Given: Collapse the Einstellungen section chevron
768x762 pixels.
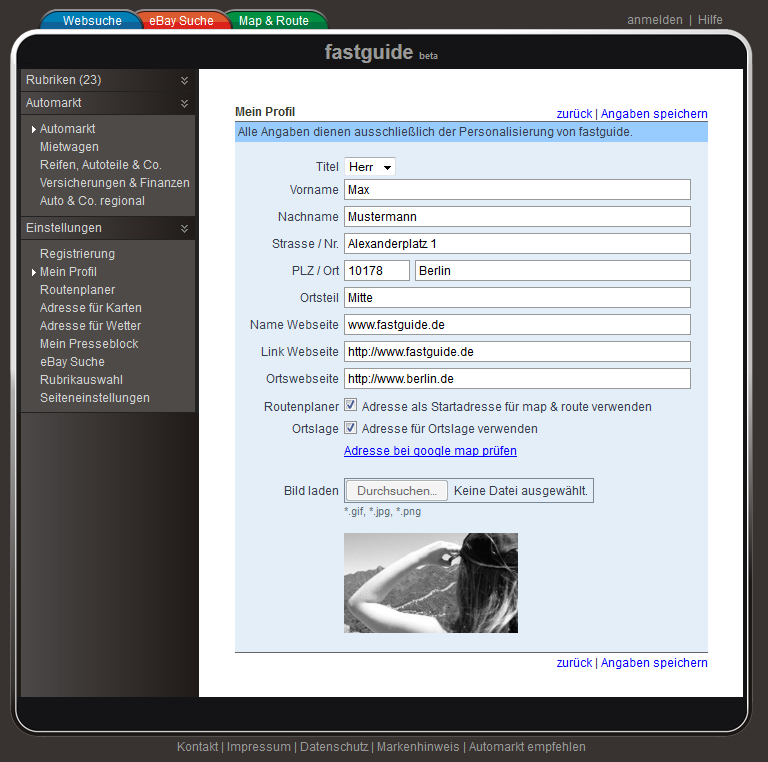Looking at the screenshot, I should point(184,228).
